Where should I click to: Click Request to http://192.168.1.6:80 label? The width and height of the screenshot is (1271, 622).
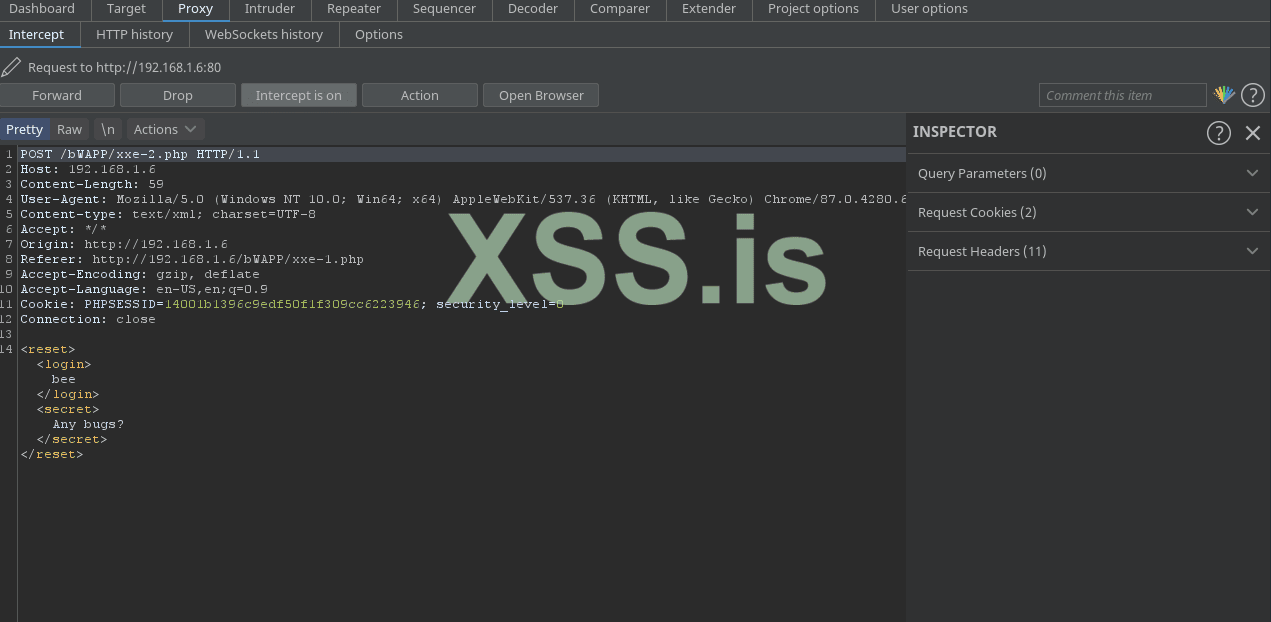(124, 67)
